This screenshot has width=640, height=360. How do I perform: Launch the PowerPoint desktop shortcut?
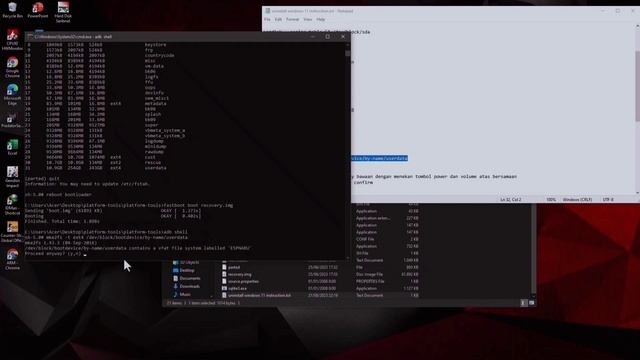point(38,10)
